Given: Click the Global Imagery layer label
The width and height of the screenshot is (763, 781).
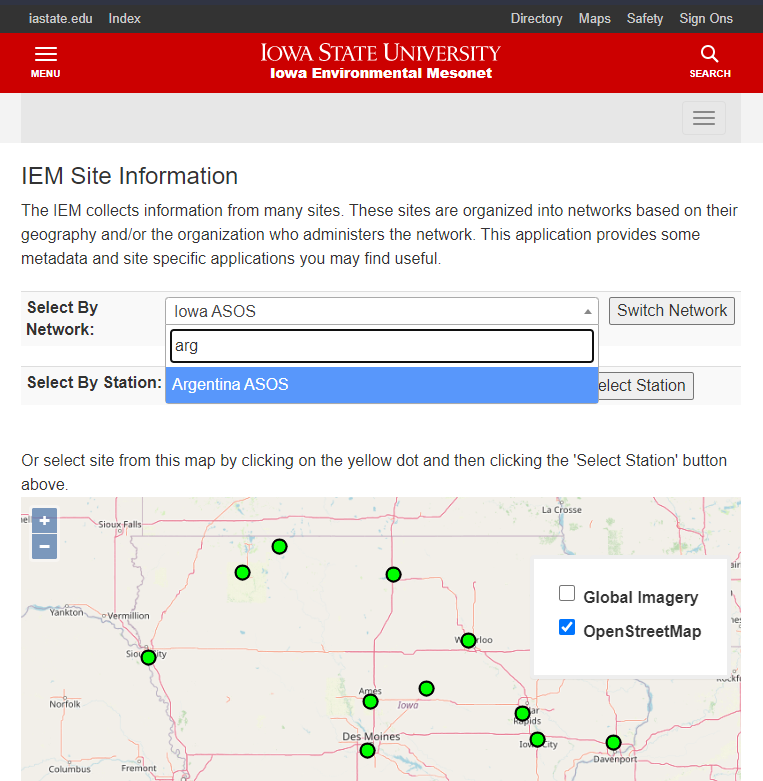Looking at the screenshot, I should point(640,597).
